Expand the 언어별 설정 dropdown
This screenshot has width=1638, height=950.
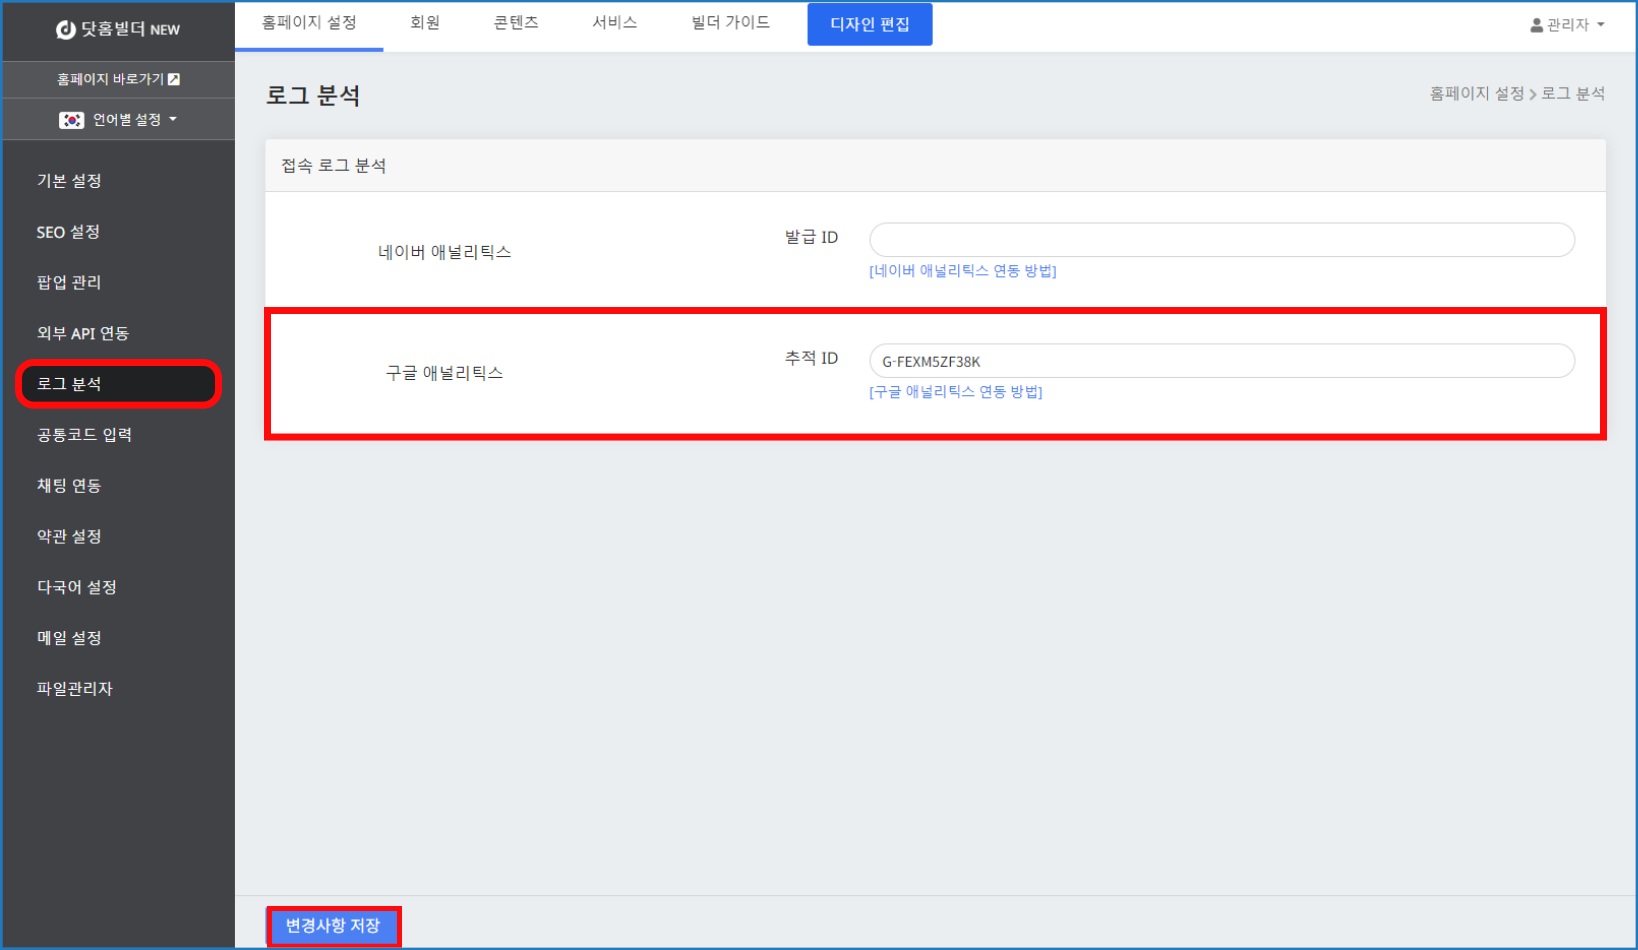(173, 120)
